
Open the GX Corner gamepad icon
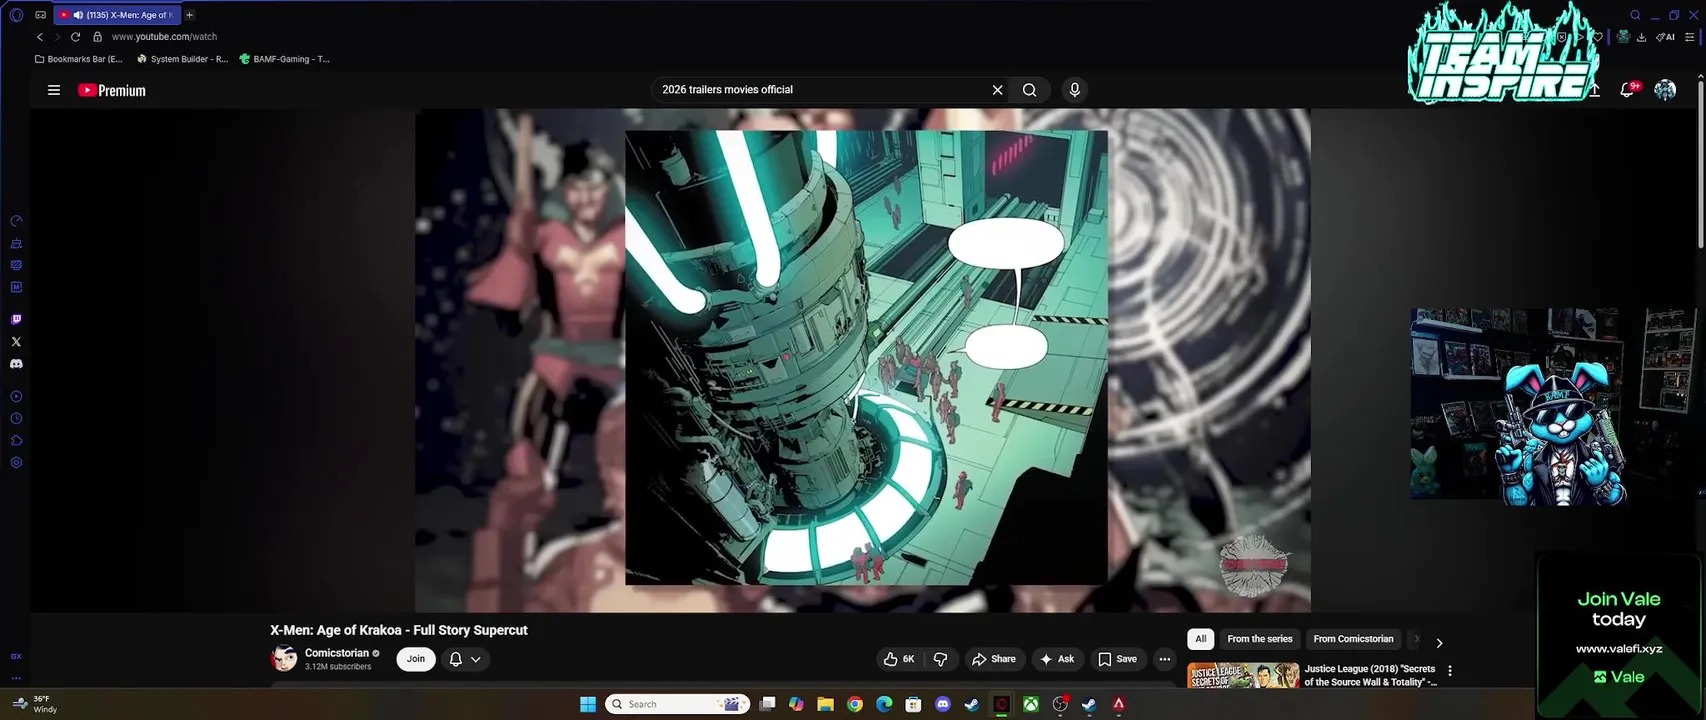coord(40,15)
